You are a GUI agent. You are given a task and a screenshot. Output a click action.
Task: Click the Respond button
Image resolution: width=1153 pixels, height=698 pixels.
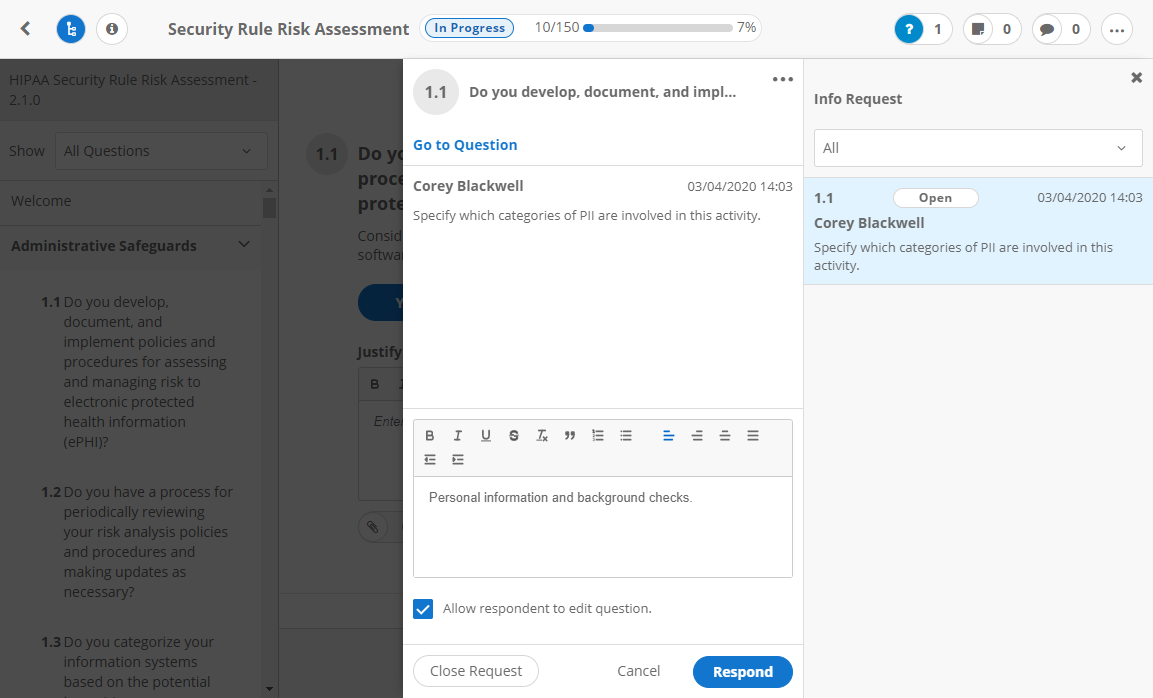click(x=742, y=671)
